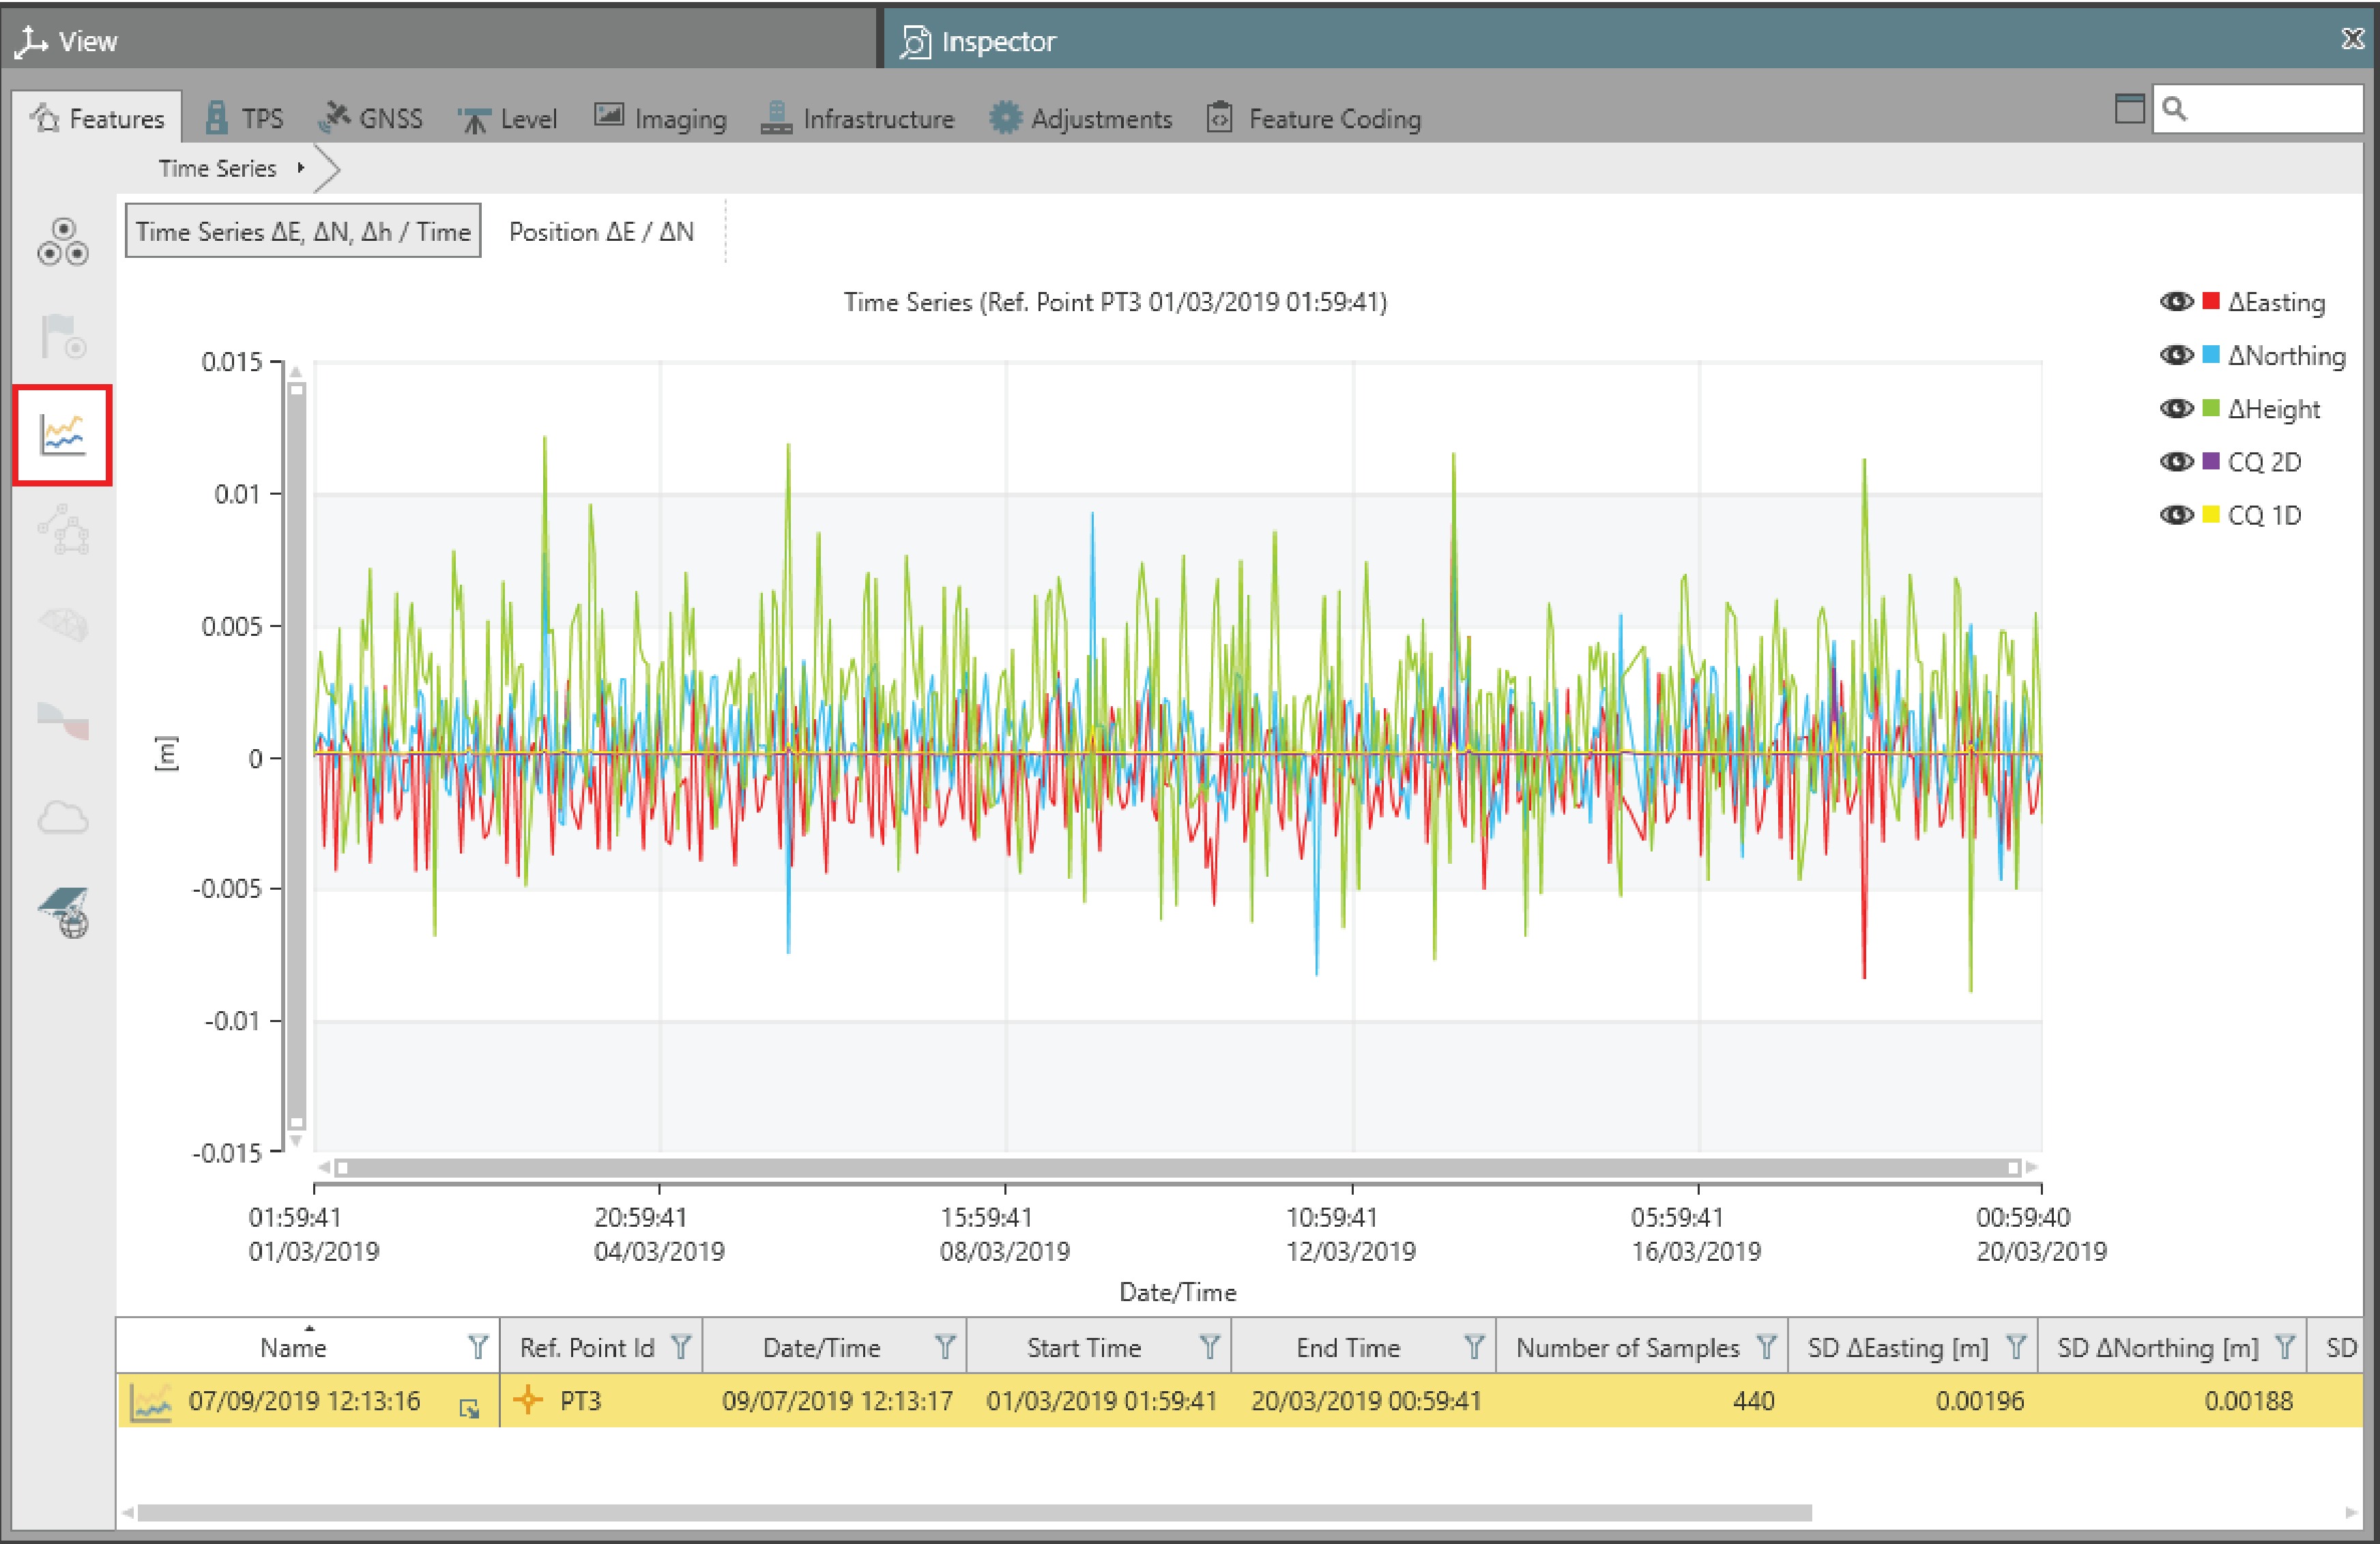This screenshot has height=1544, width=2380.
Task: Open the End Time column filter
Action: tap(1474, 1347)
